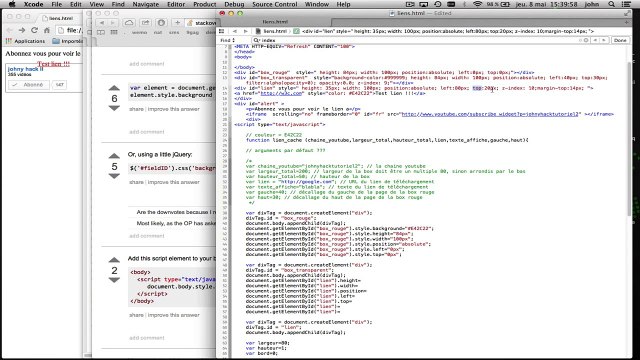Click the johny hack II channel link
This screenshot has height=360, width=640.
(x=25, y=69)
